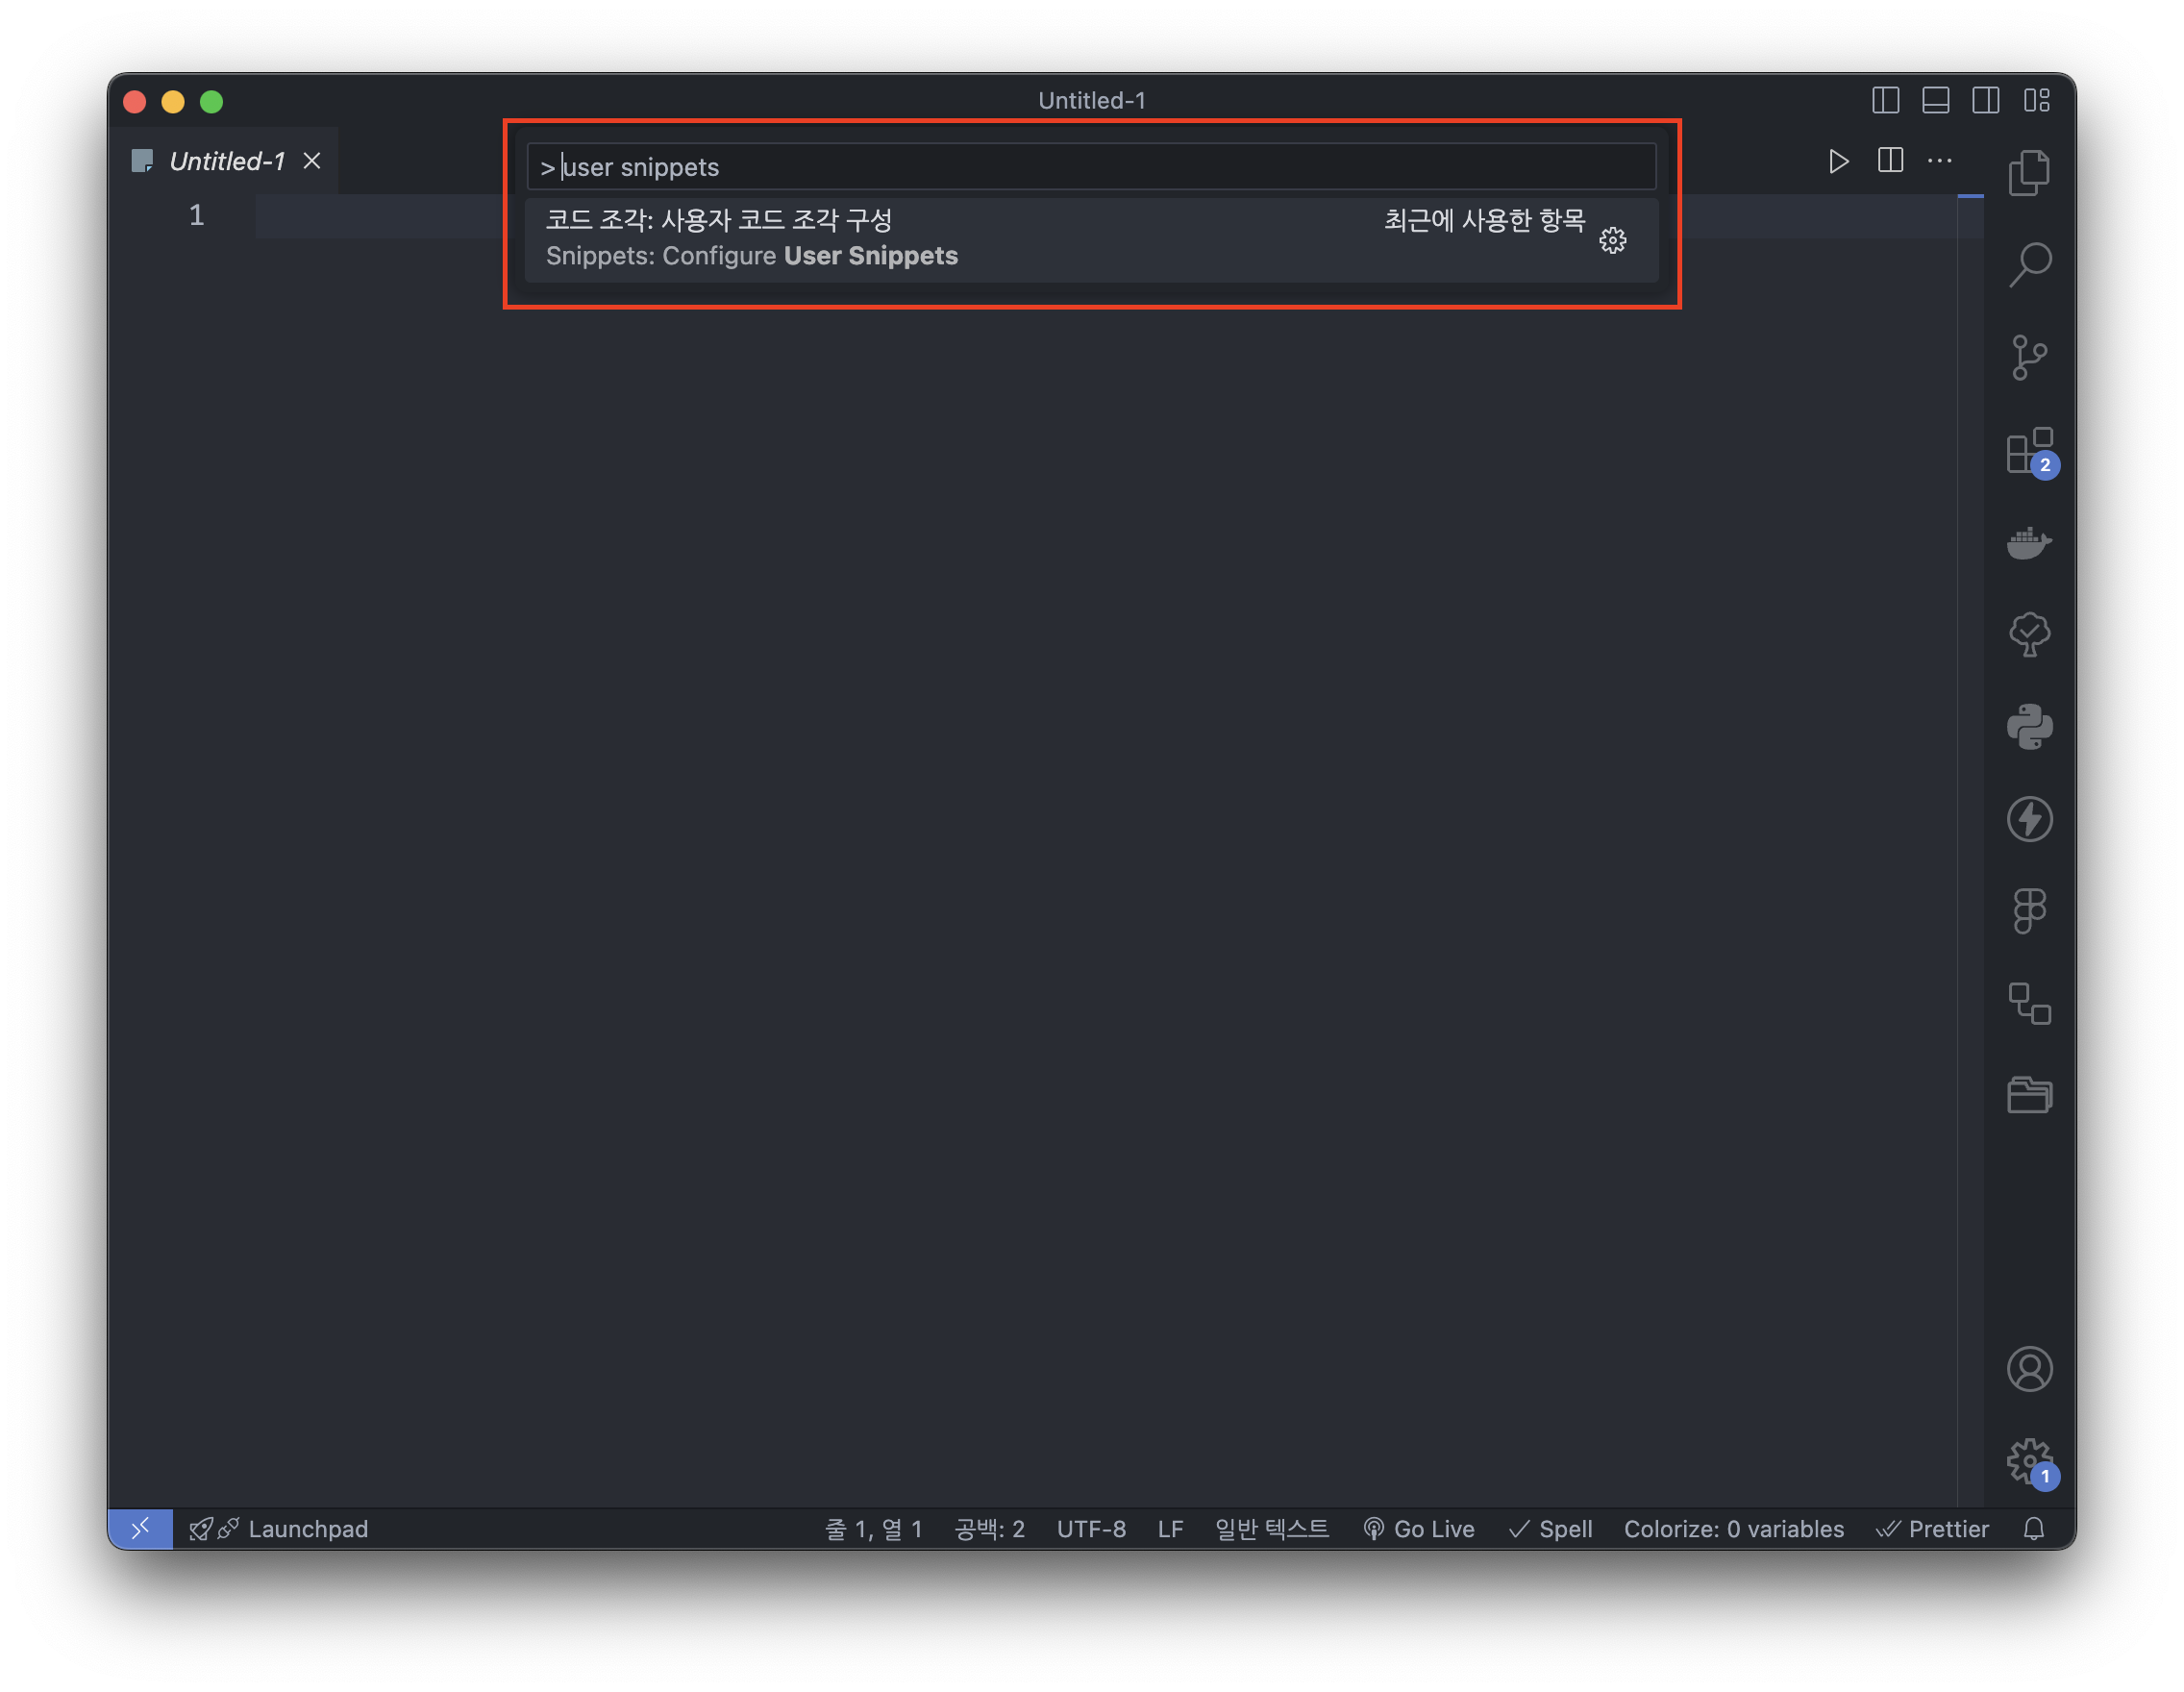Viewport: 2184px width, 1692px height.
Task: Open the Python extension view
Action: tap(2029, 727)
